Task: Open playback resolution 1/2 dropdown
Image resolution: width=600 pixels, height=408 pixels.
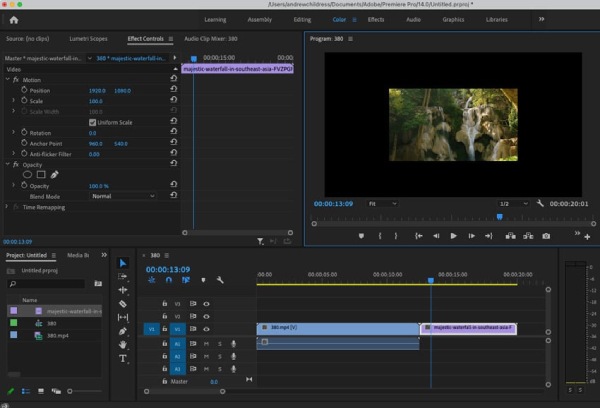Action: coord(514,204)
